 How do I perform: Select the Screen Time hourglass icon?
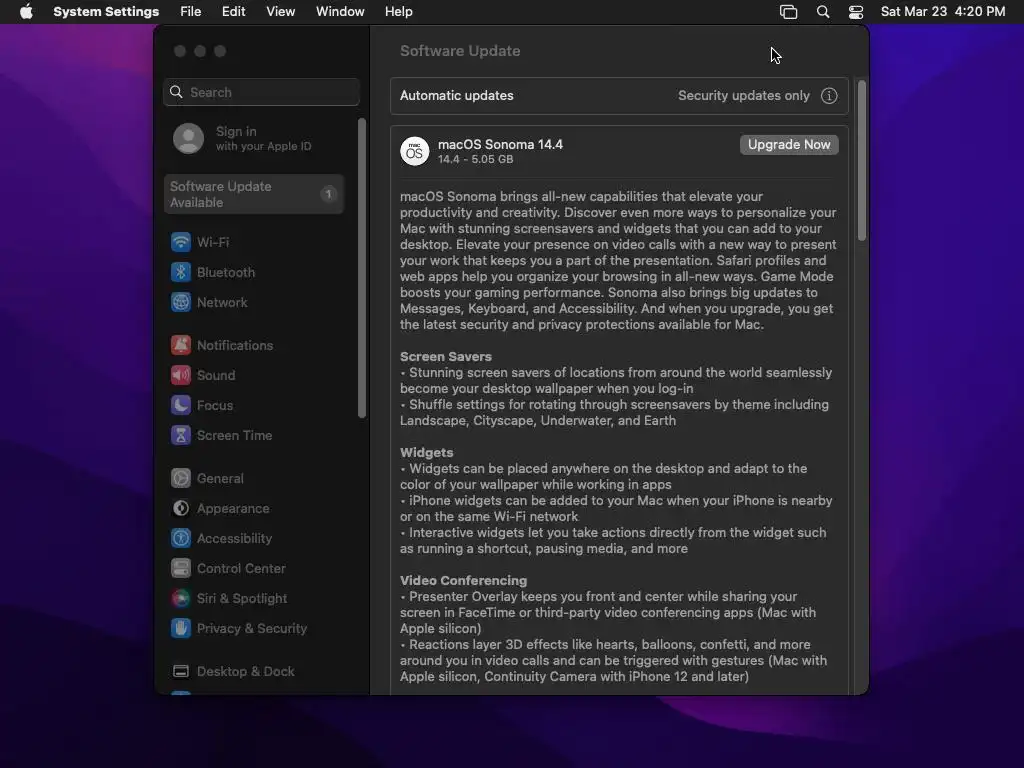point(181,435)
